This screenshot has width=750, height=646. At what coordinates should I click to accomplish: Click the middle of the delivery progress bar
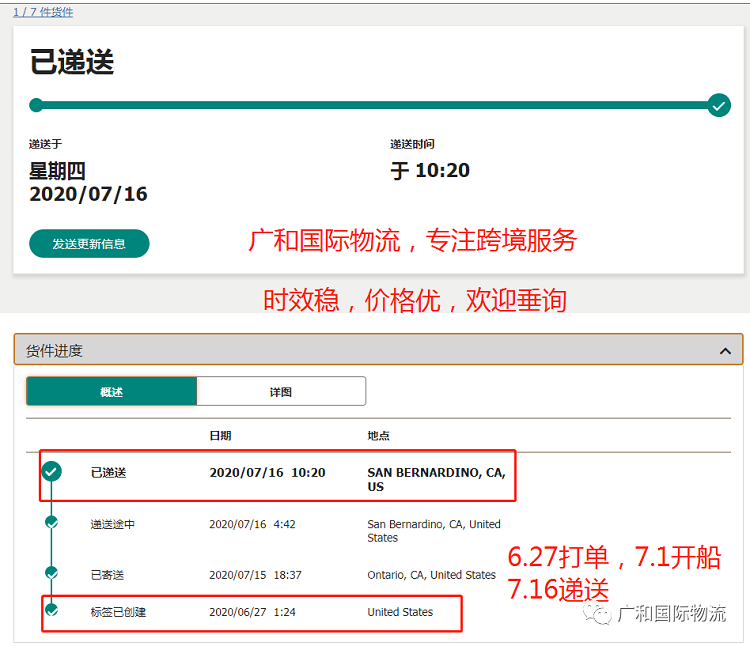tap(376, 105)
